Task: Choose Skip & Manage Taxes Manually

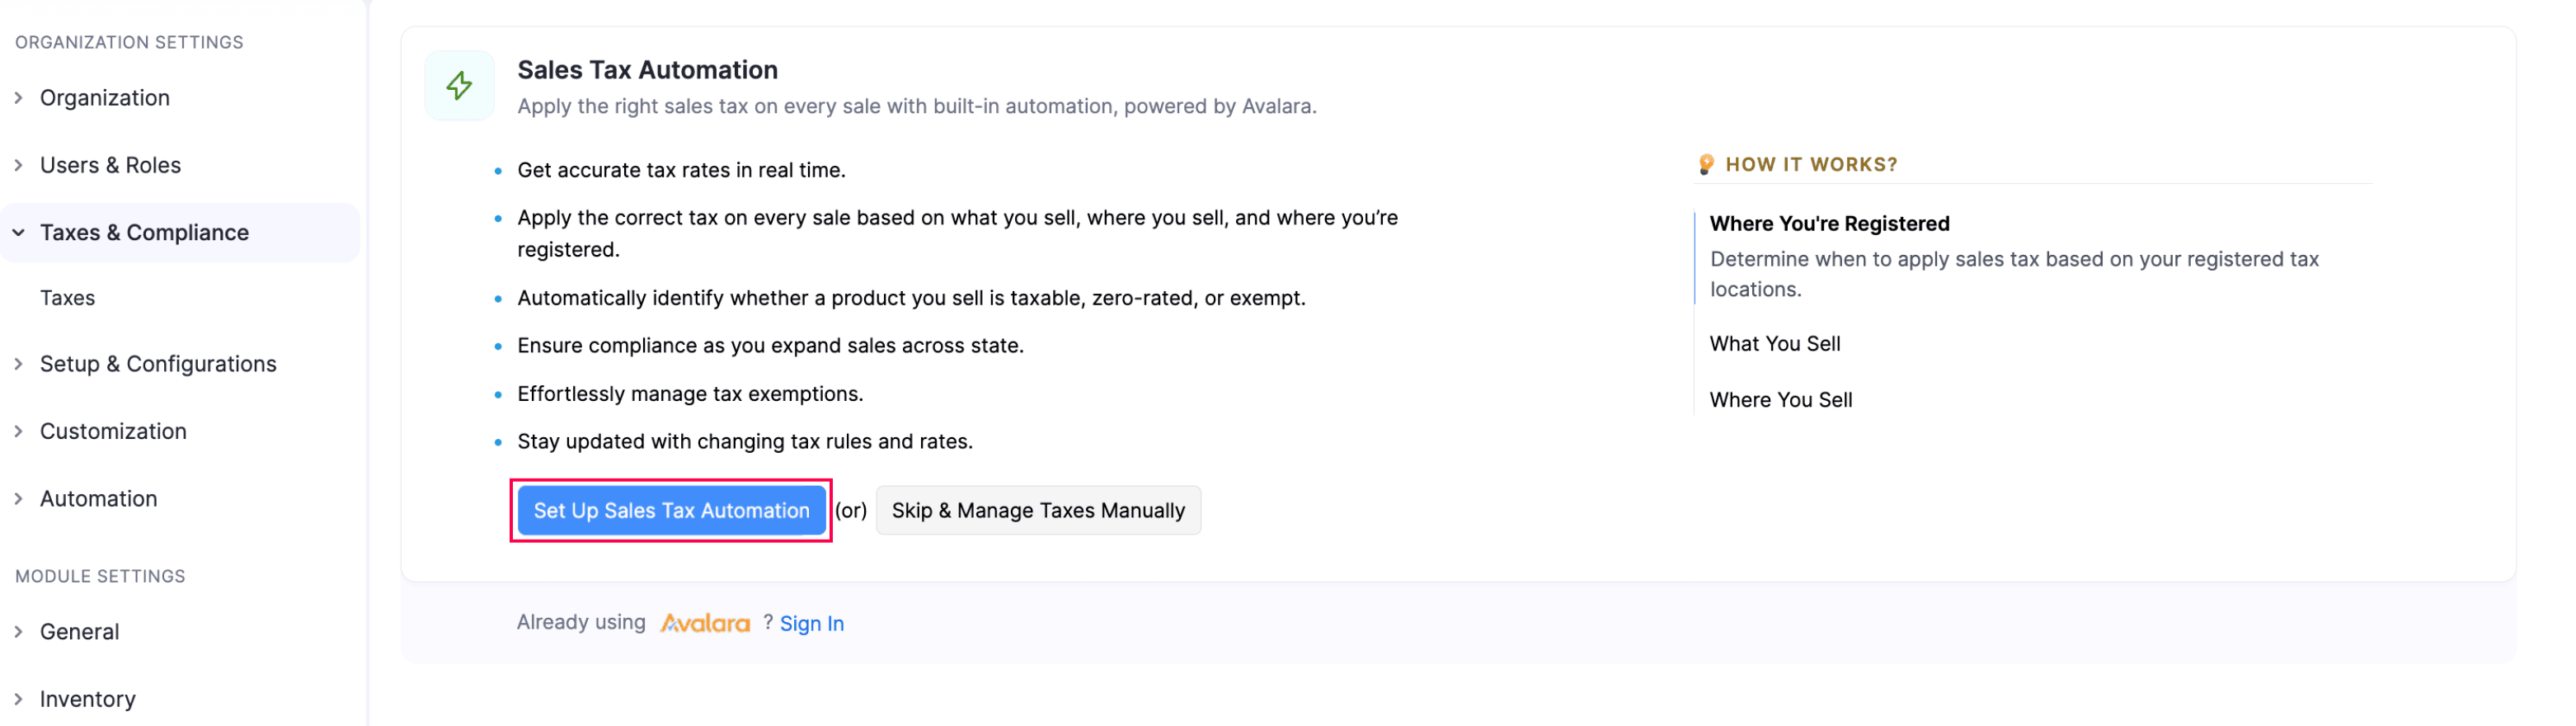Action: click(x=1037, y=510)
